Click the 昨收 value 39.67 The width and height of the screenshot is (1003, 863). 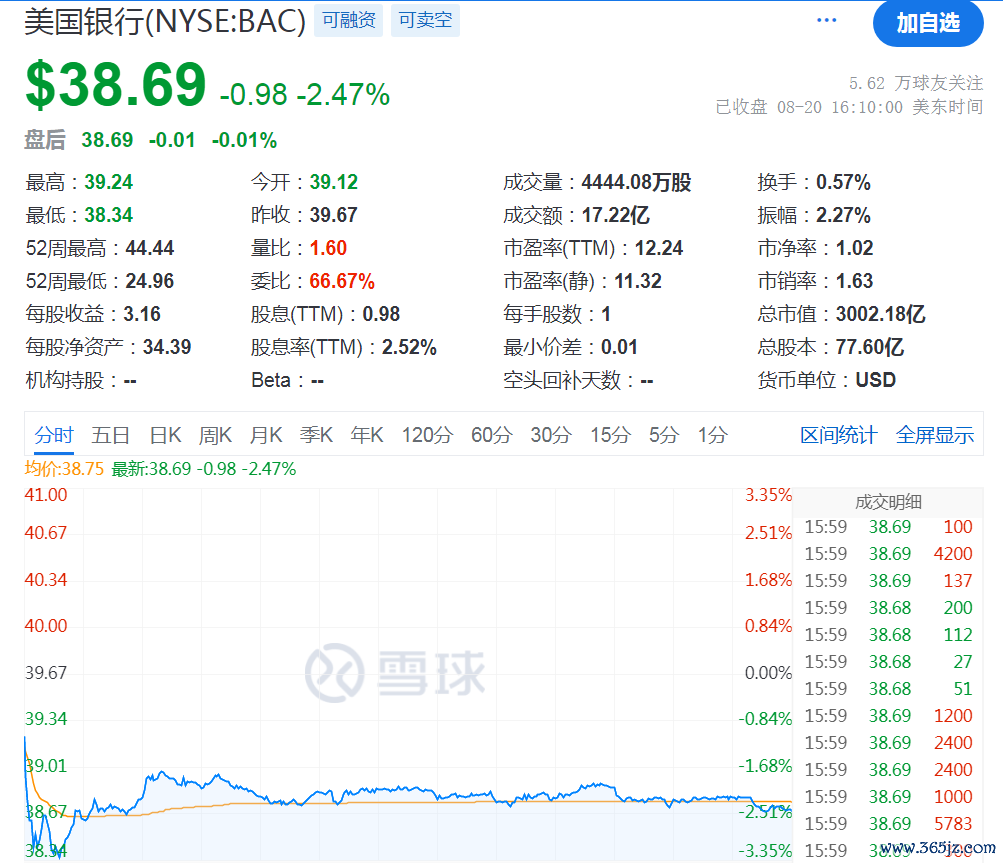334,215
